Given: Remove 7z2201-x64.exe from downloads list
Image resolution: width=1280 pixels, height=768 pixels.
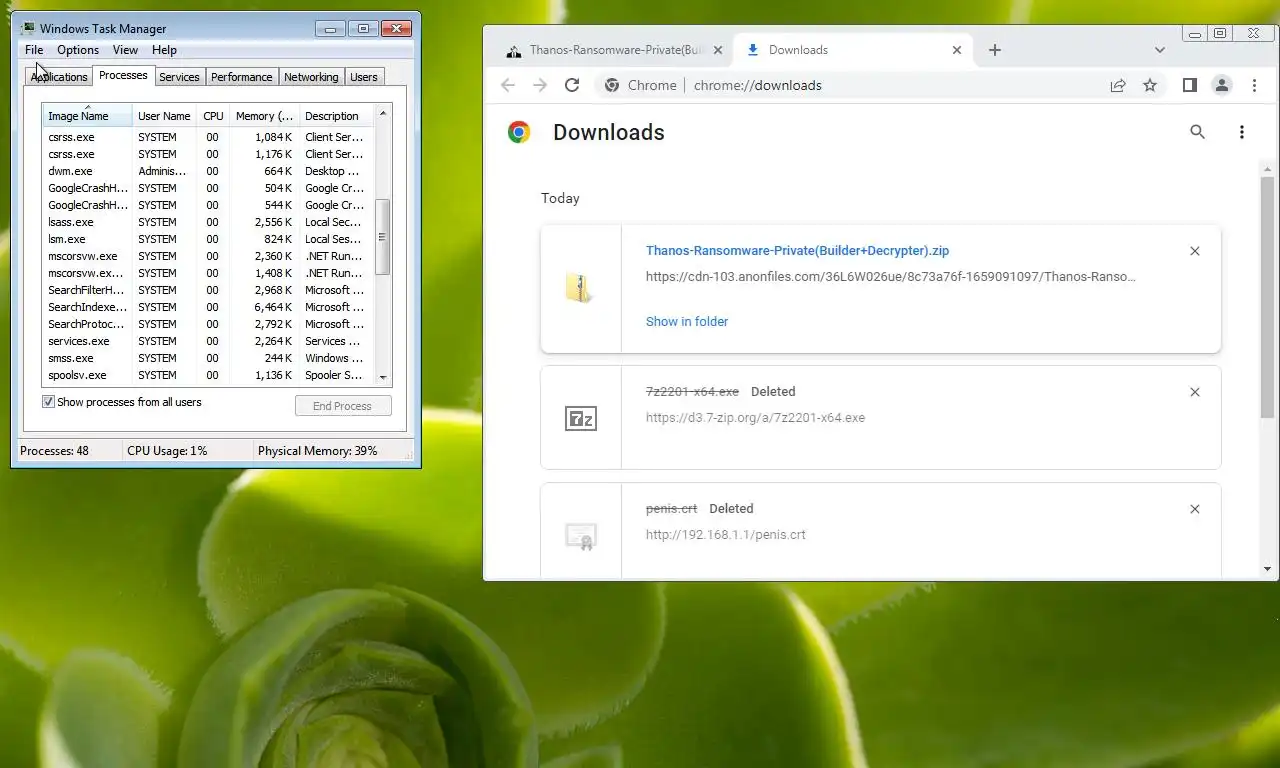Looking at the screenshot, I should (x=1194, y=392).
